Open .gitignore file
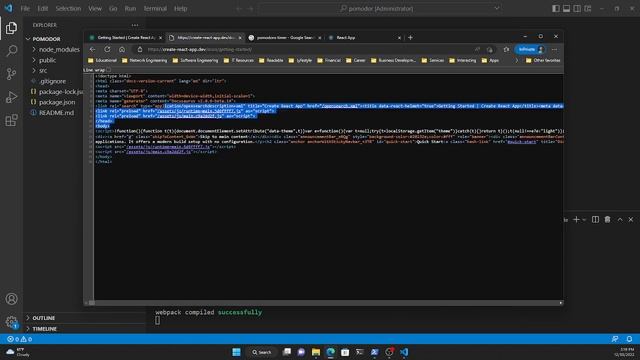640x360 pixels. [x=53, y=81]
